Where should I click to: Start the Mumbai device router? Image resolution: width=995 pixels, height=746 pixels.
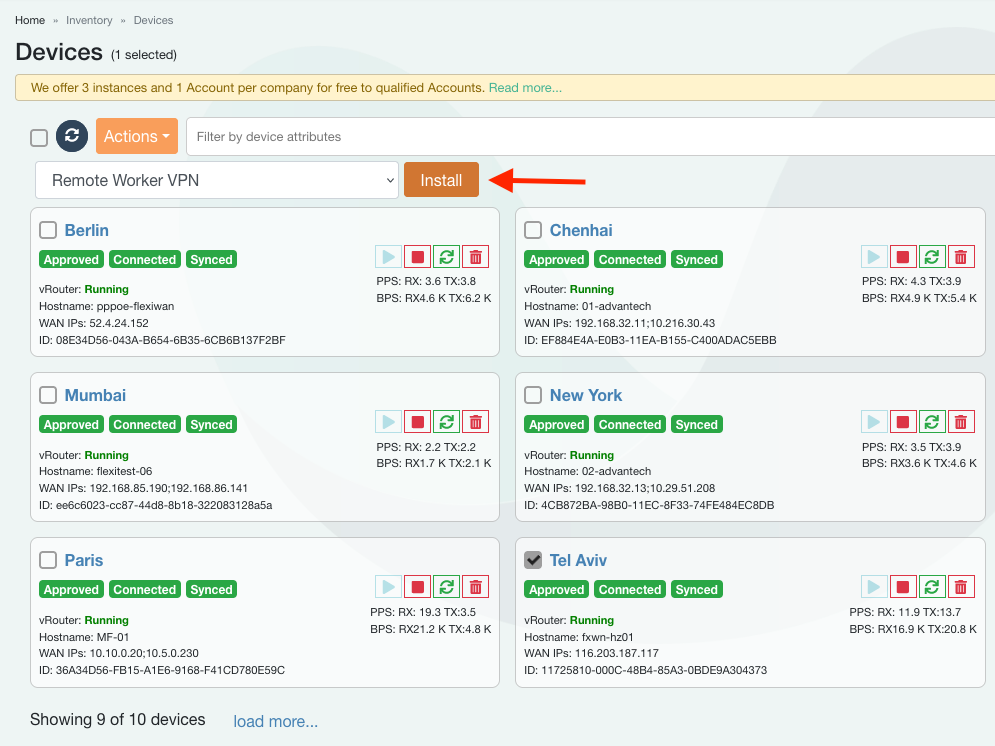coord(388,422)
